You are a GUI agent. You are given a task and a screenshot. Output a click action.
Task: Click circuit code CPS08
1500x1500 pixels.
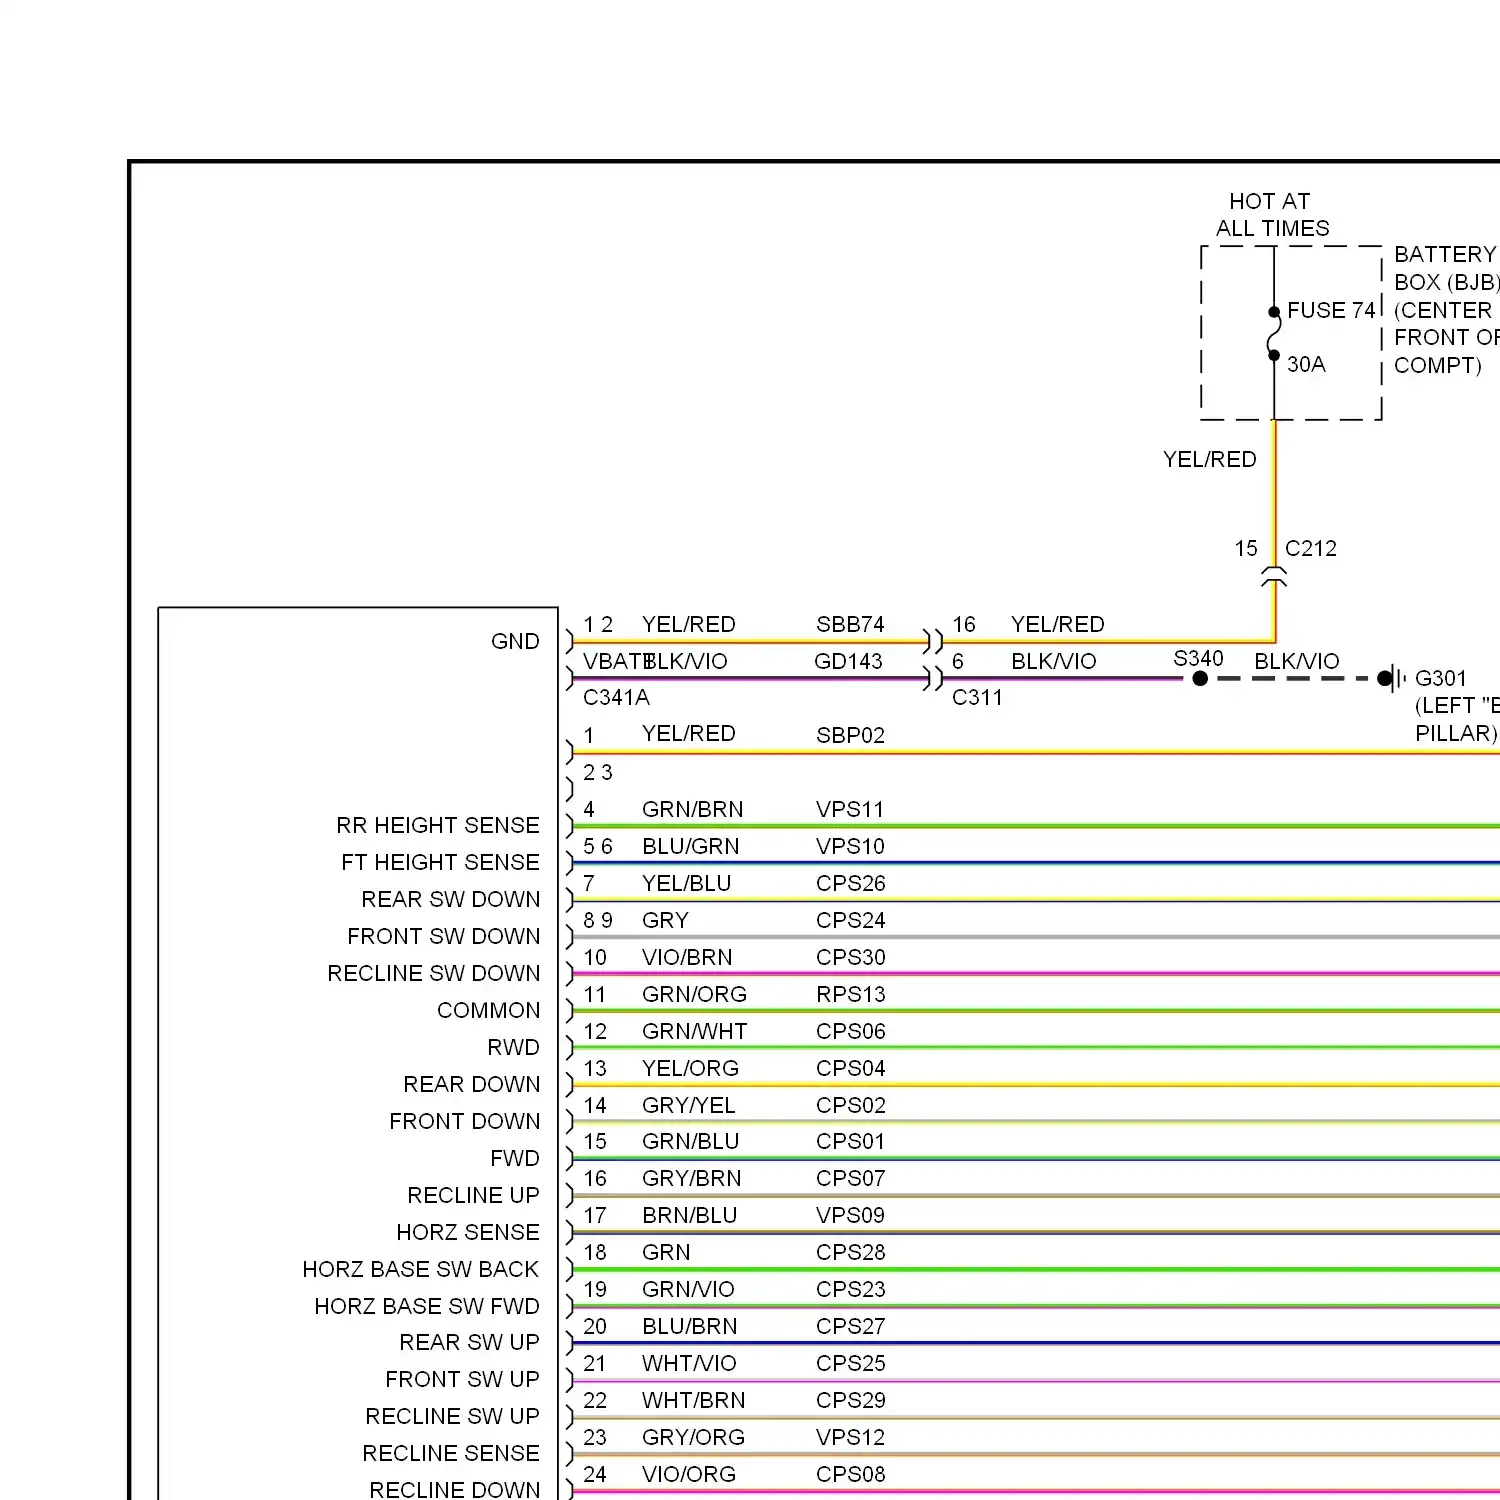click(850, 1474)
